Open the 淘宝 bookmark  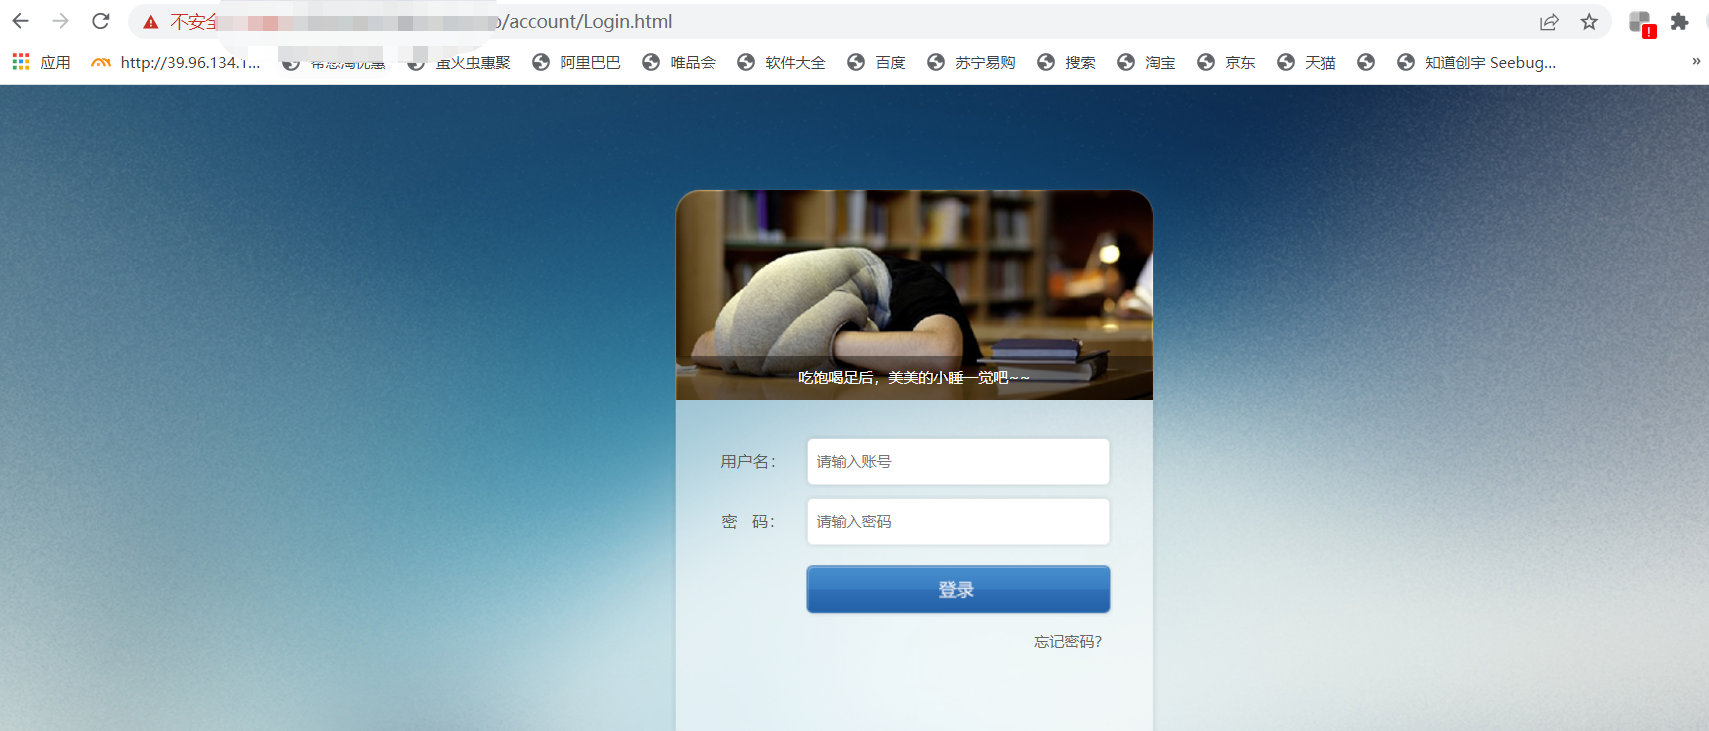(1146, 62)
